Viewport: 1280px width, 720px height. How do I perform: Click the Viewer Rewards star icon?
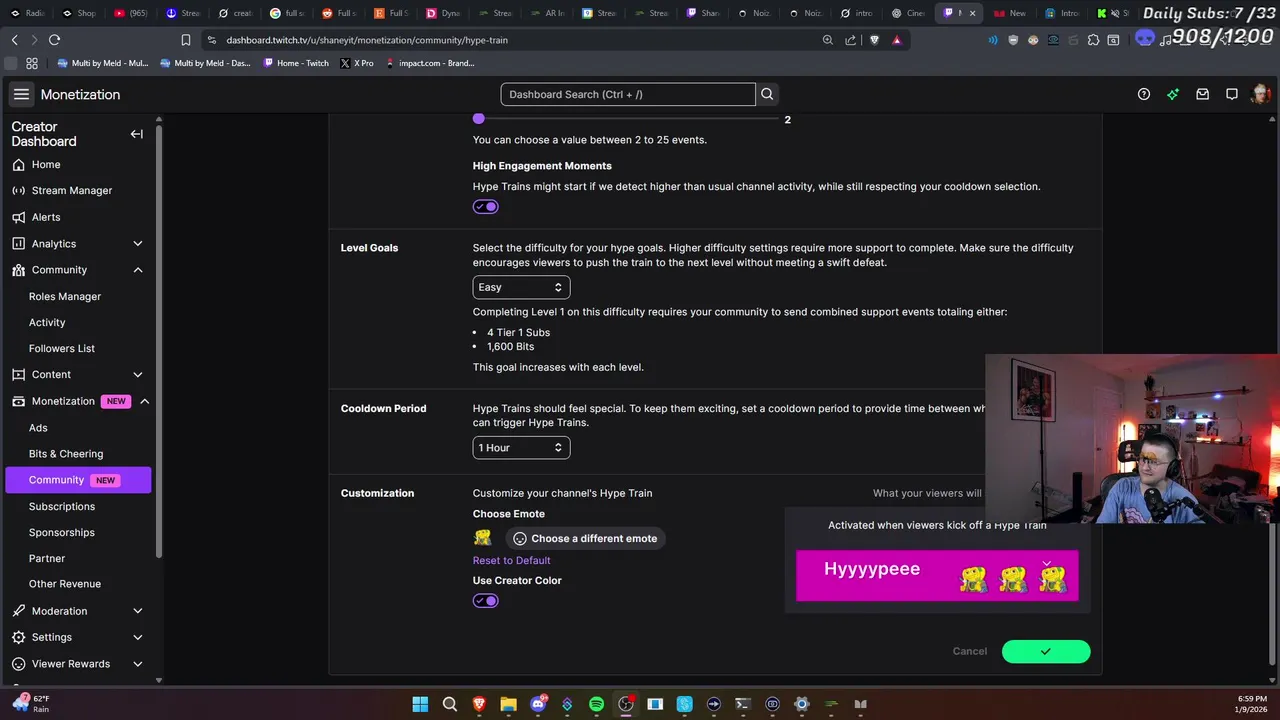coord(18,663)
